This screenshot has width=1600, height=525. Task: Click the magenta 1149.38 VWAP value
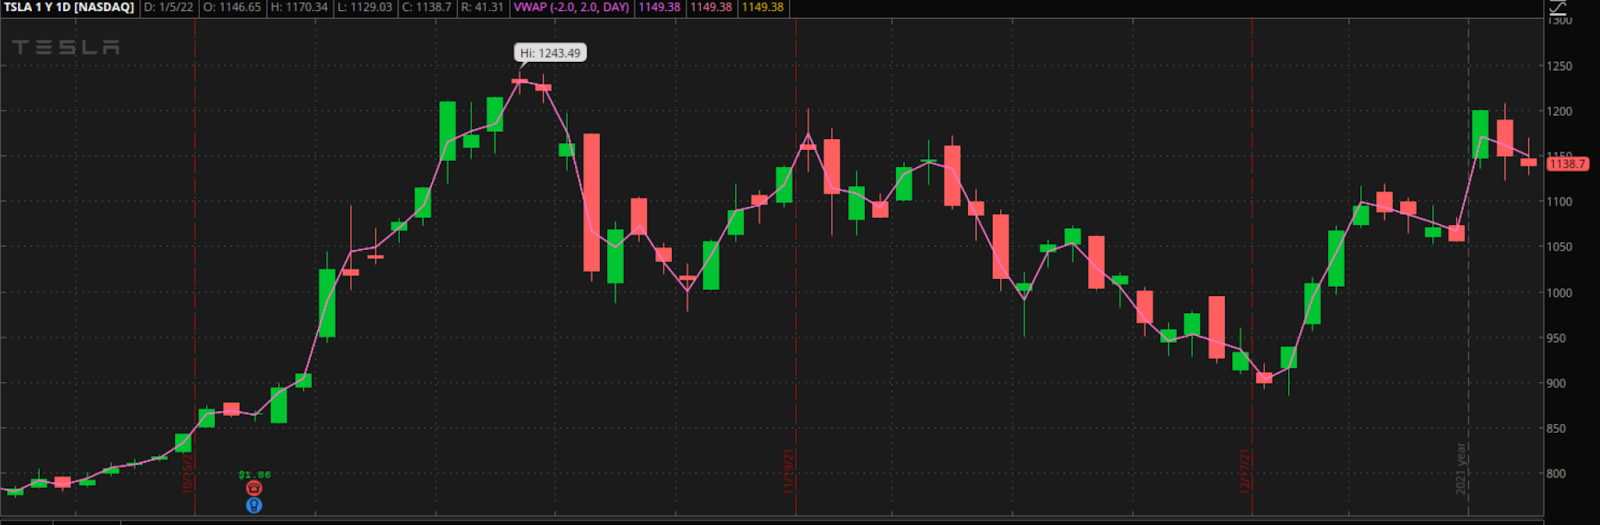659,7
